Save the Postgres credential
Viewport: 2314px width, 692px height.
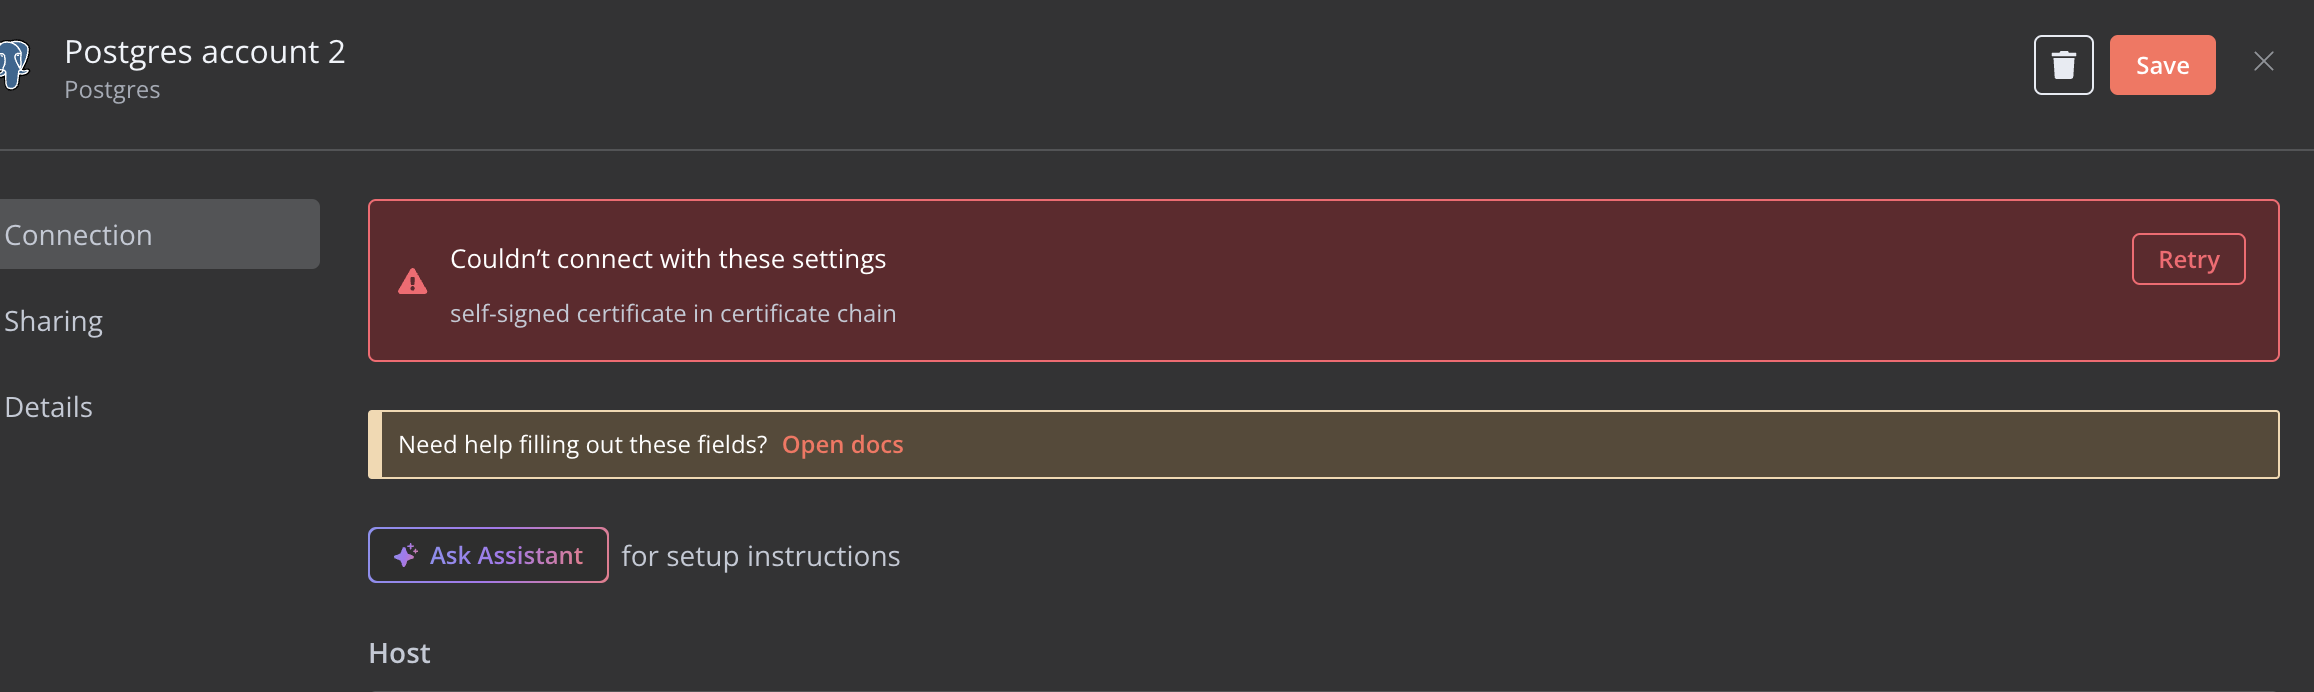point(2162,65)
